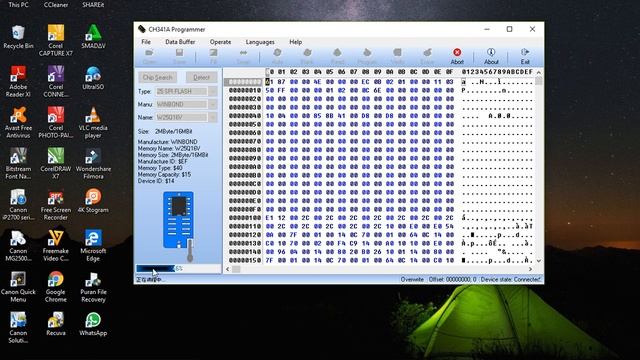Click the hex view vertical scrollbar thumb
The height and width of the screenshot is (360, 640).
pyautogui.click(x=539, y=81)
